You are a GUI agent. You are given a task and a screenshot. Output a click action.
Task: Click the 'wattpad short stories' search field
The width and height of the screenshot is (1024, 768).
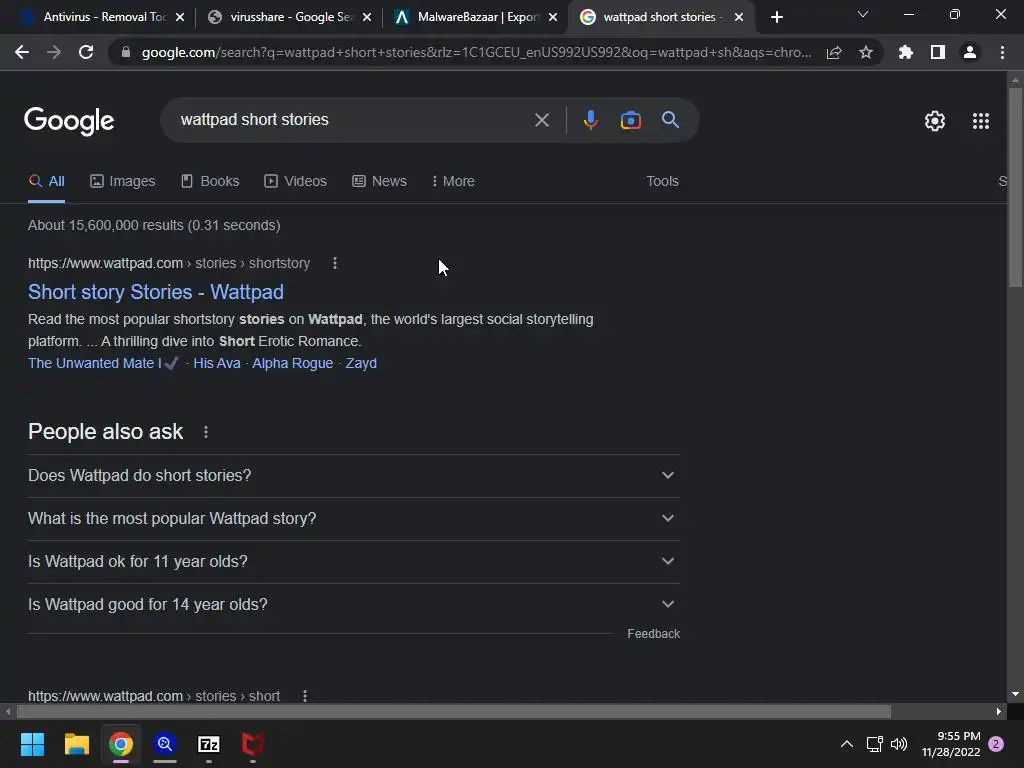point(353,120)
